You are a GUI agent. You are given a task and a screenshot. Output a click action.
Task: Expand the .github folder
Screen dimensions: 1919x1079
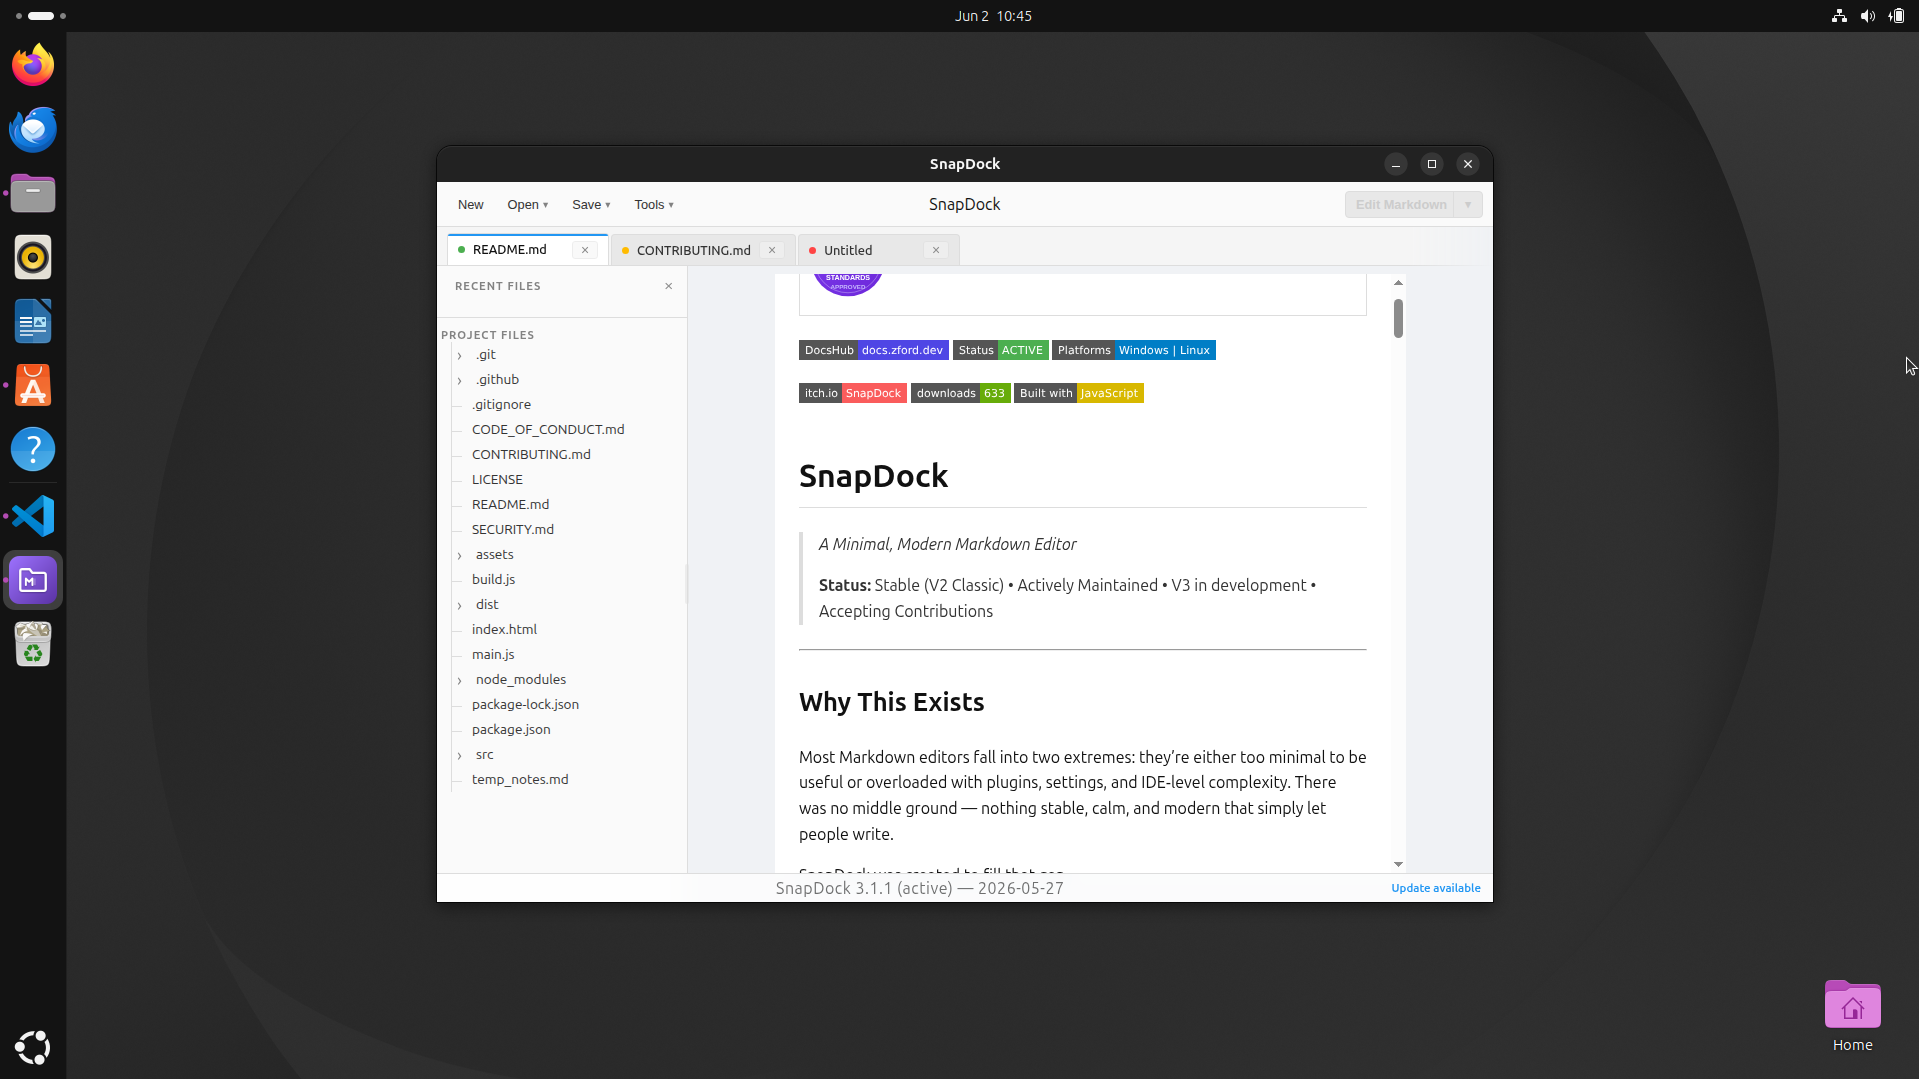pos(460,380)
